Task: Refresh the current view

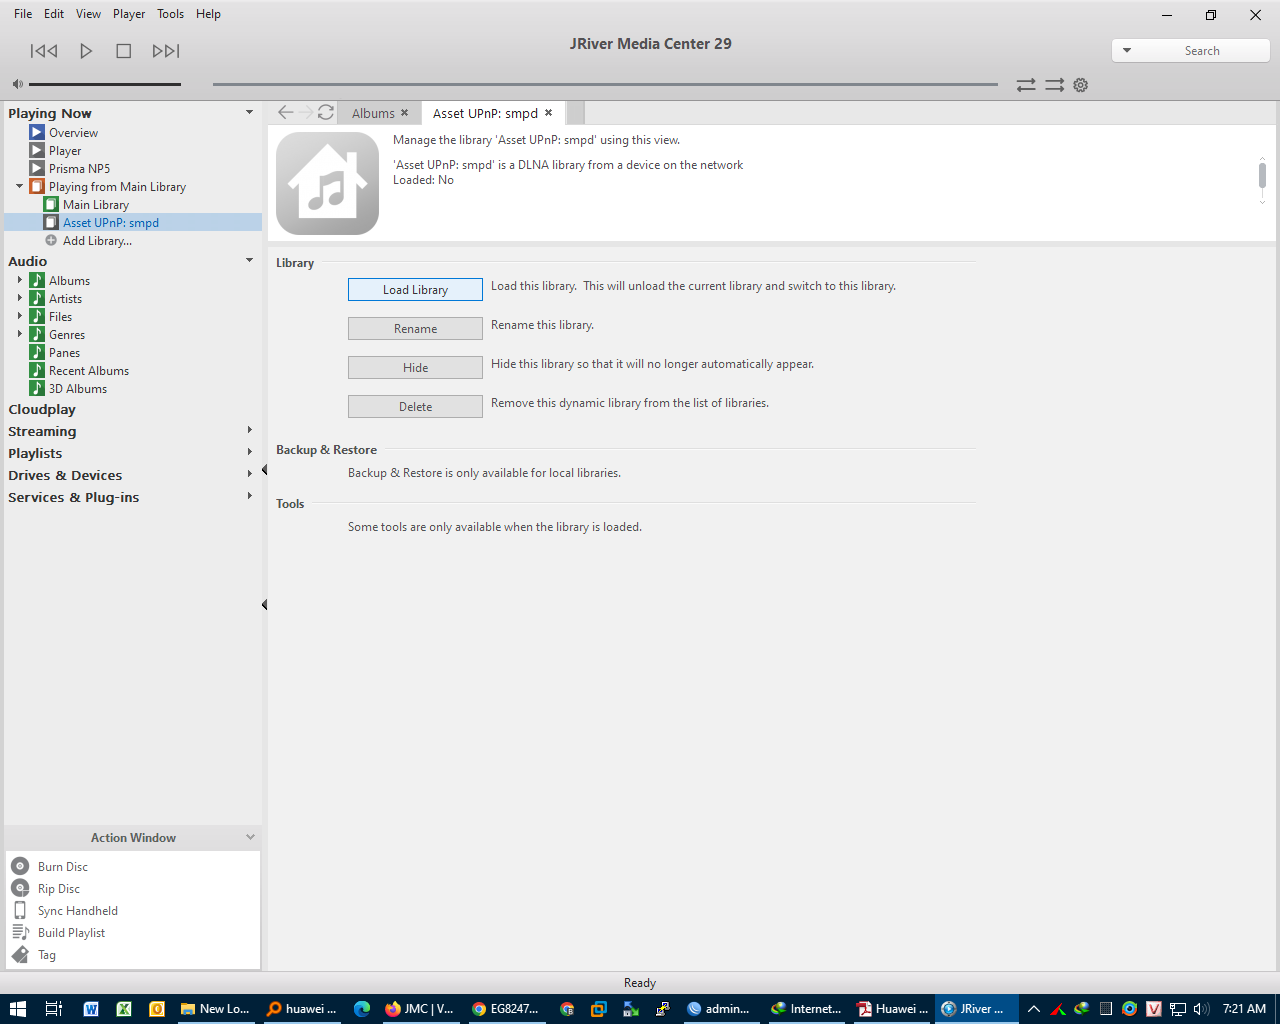Action: pyautogui.click(x=326, y=112)
